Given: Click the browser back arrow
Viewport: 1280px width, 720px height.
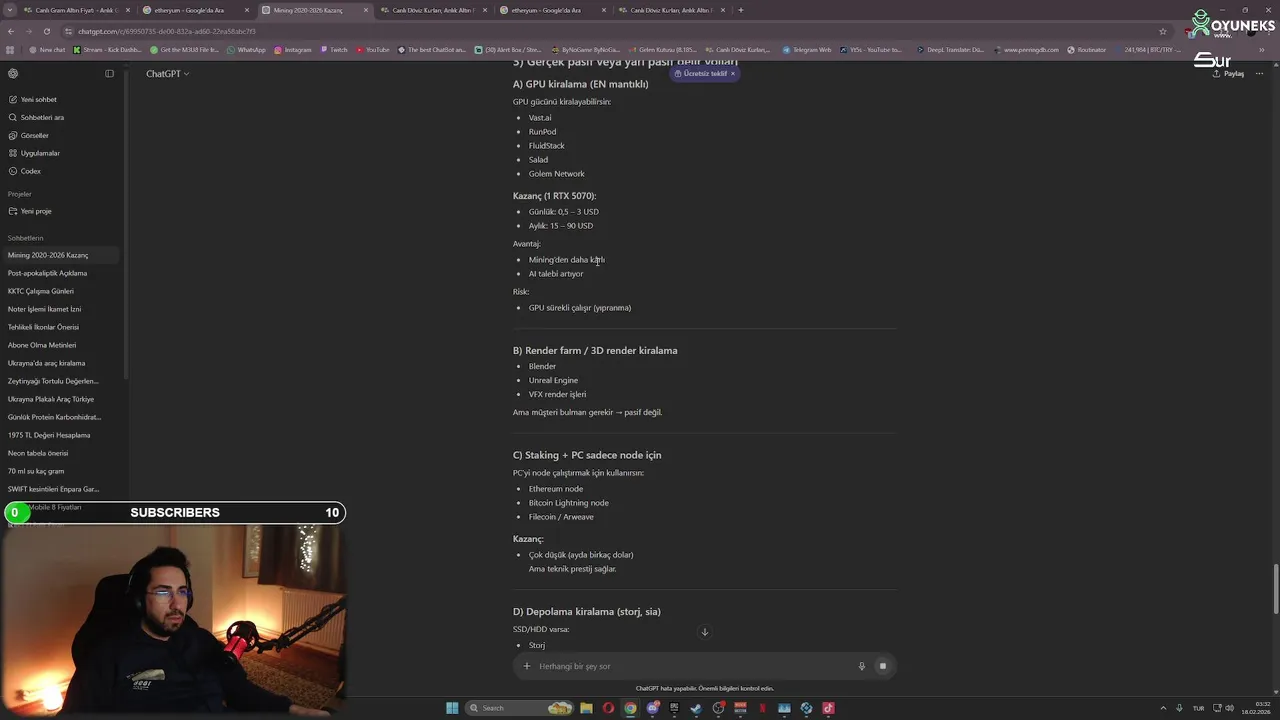Looking at the screenshot, I should click(x=13, y=31).
